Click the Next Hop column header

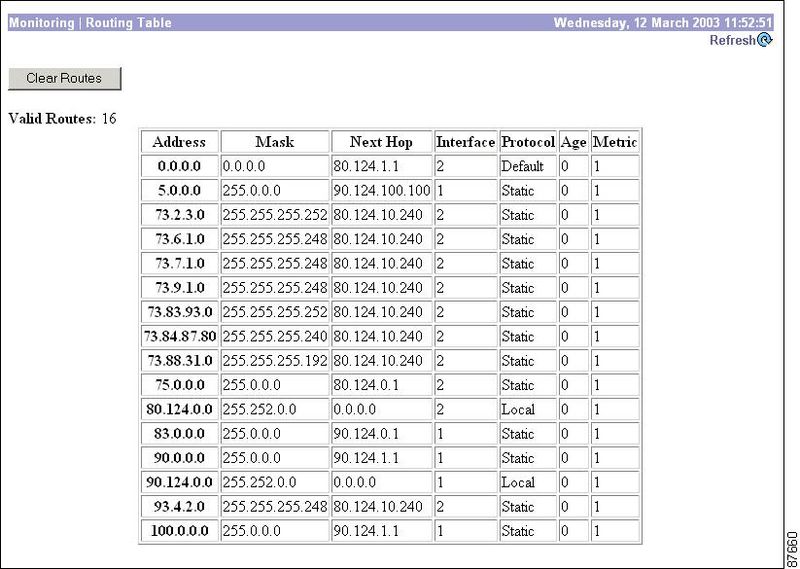coord(381,142)
